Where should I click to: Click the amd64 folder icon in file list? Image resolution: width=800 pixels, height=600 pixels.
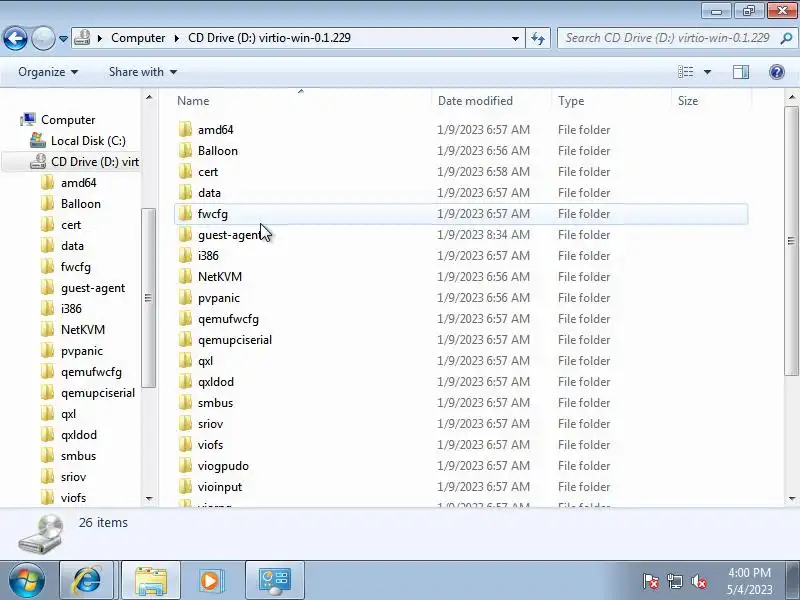click(x=186, y=130)
